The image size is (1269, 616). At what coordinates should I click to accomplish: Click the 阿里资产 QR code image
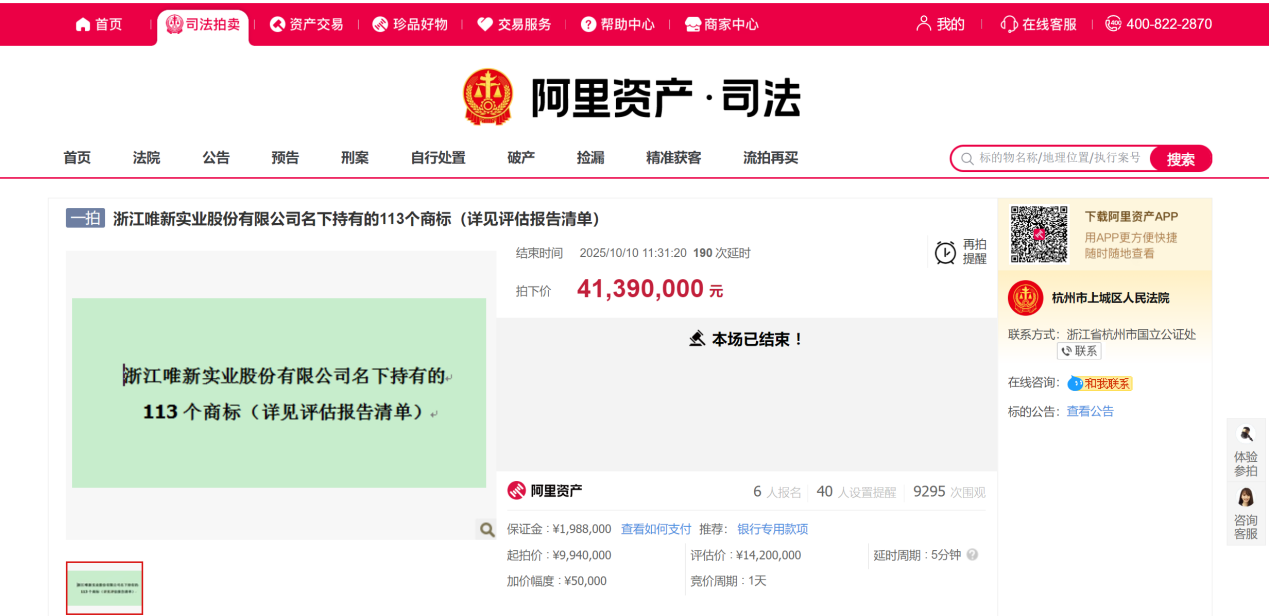[1038, 234]
